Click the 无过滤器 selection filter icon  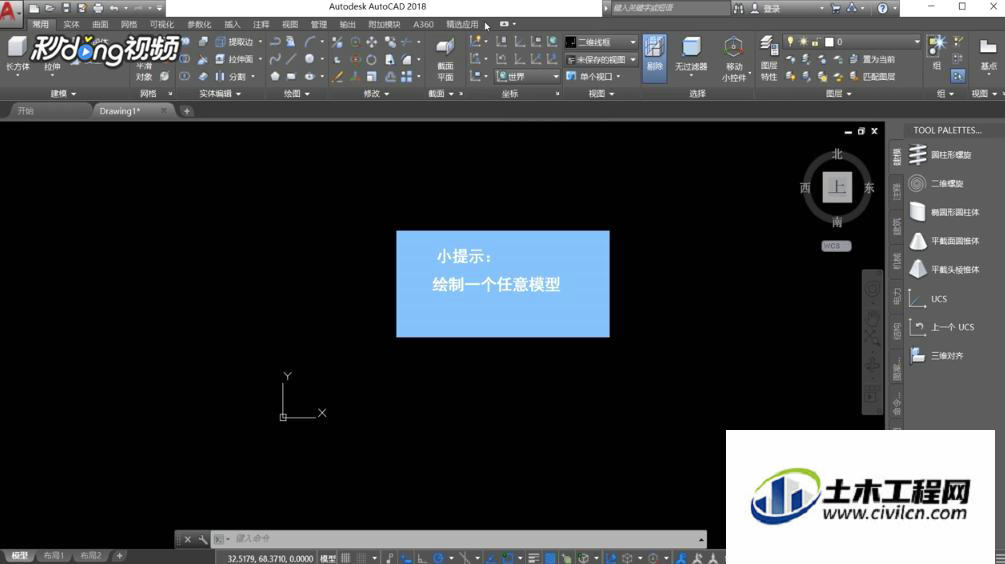(x=691, y=54)
